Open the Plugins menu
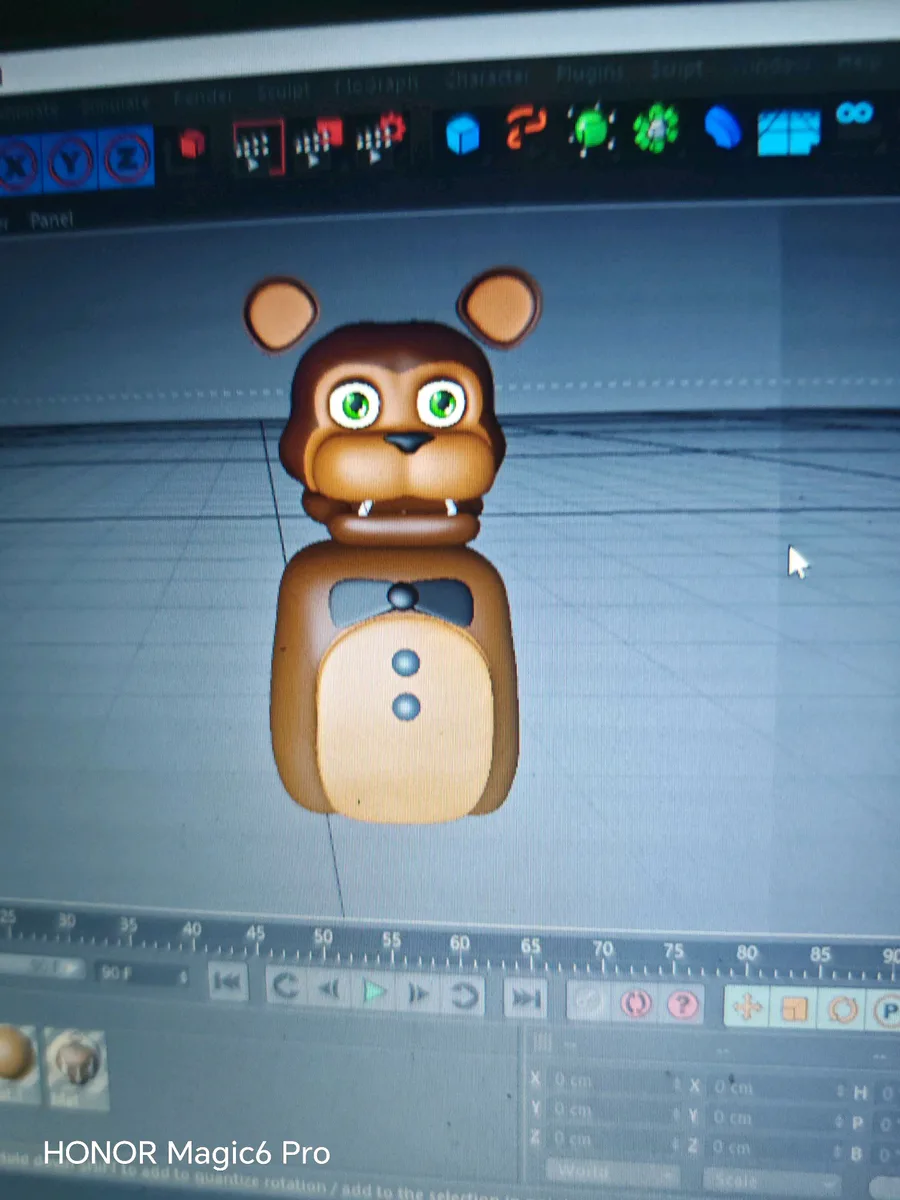Viewport: 900px width, 1200px height. [590, 71]
